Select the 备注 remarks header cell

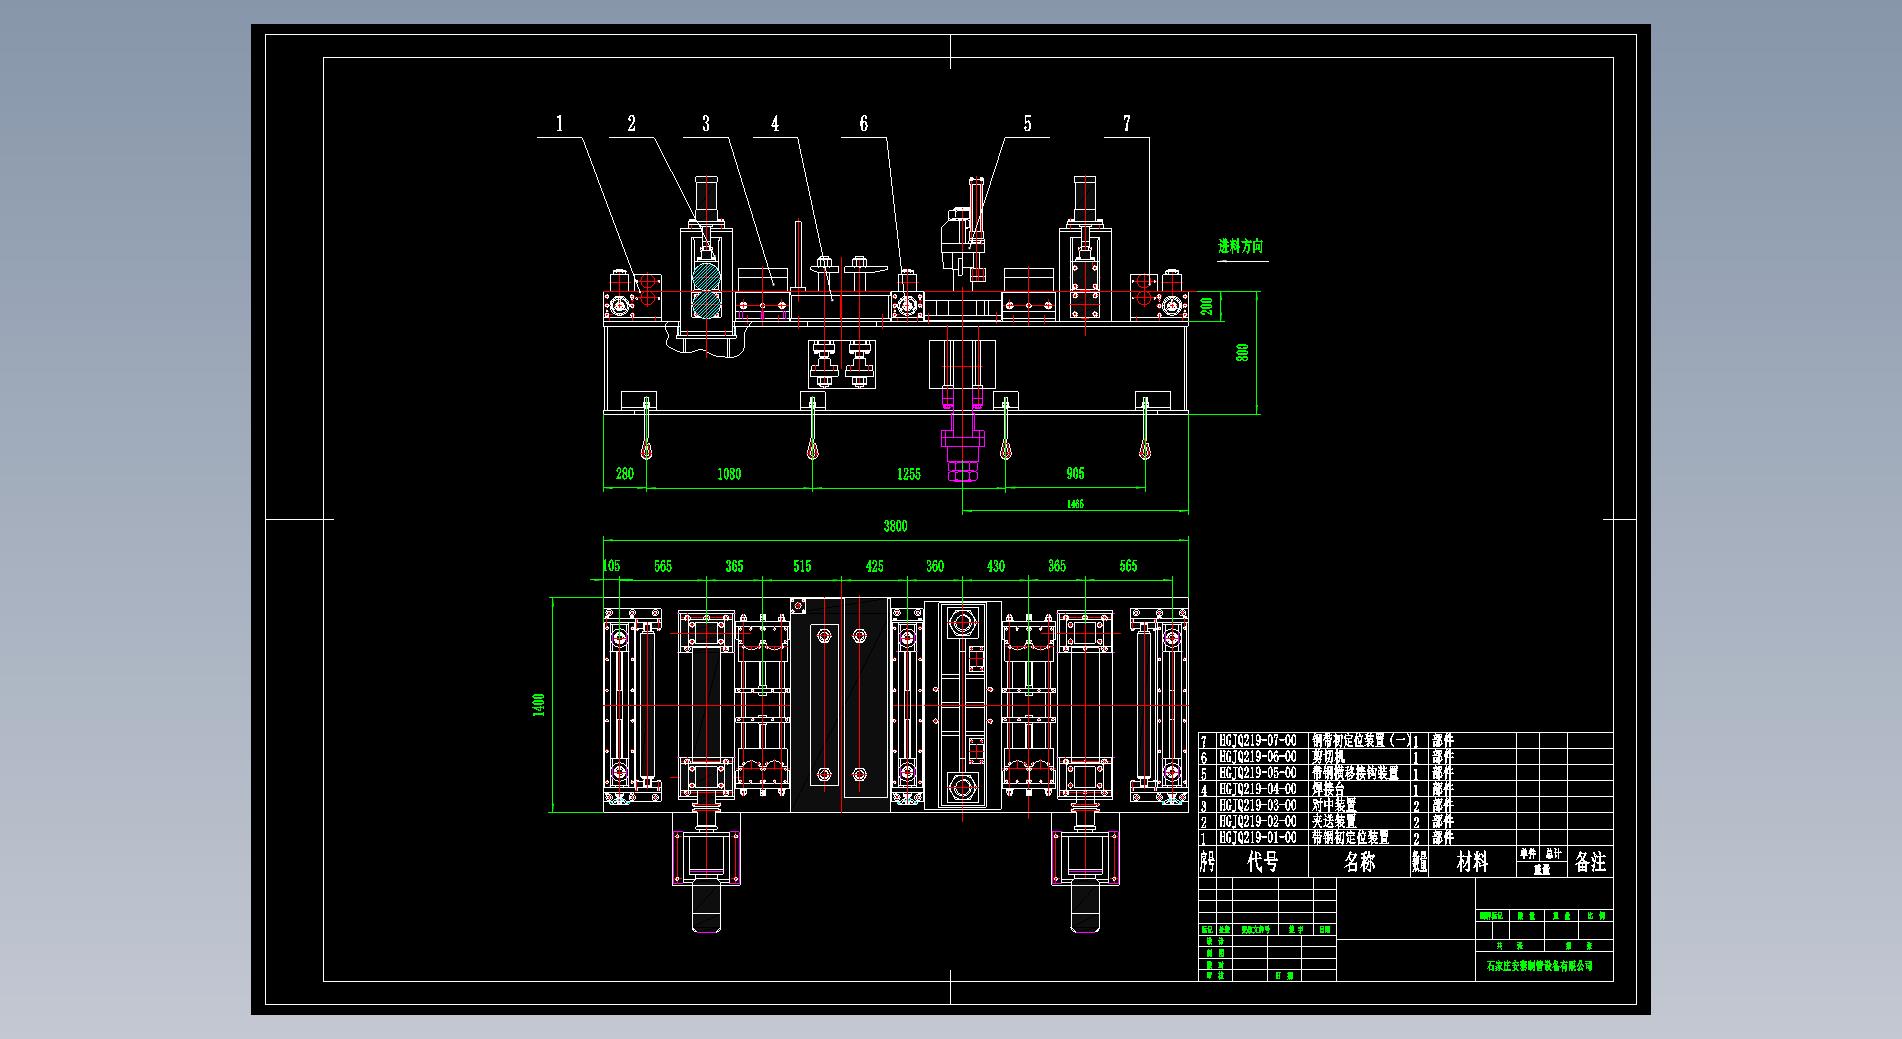[1590, 862]
